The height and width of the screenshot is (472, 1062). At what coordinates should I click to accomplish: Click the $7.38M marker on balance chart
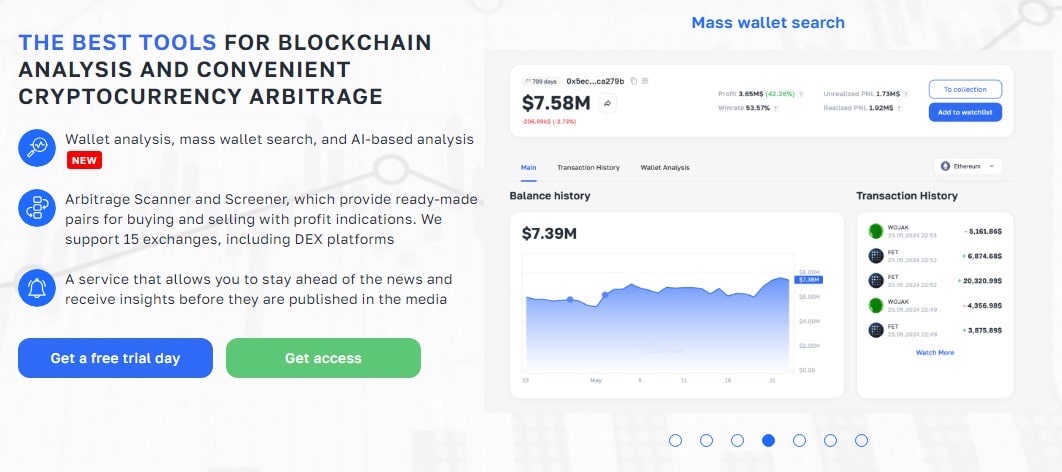coord(808,280)
